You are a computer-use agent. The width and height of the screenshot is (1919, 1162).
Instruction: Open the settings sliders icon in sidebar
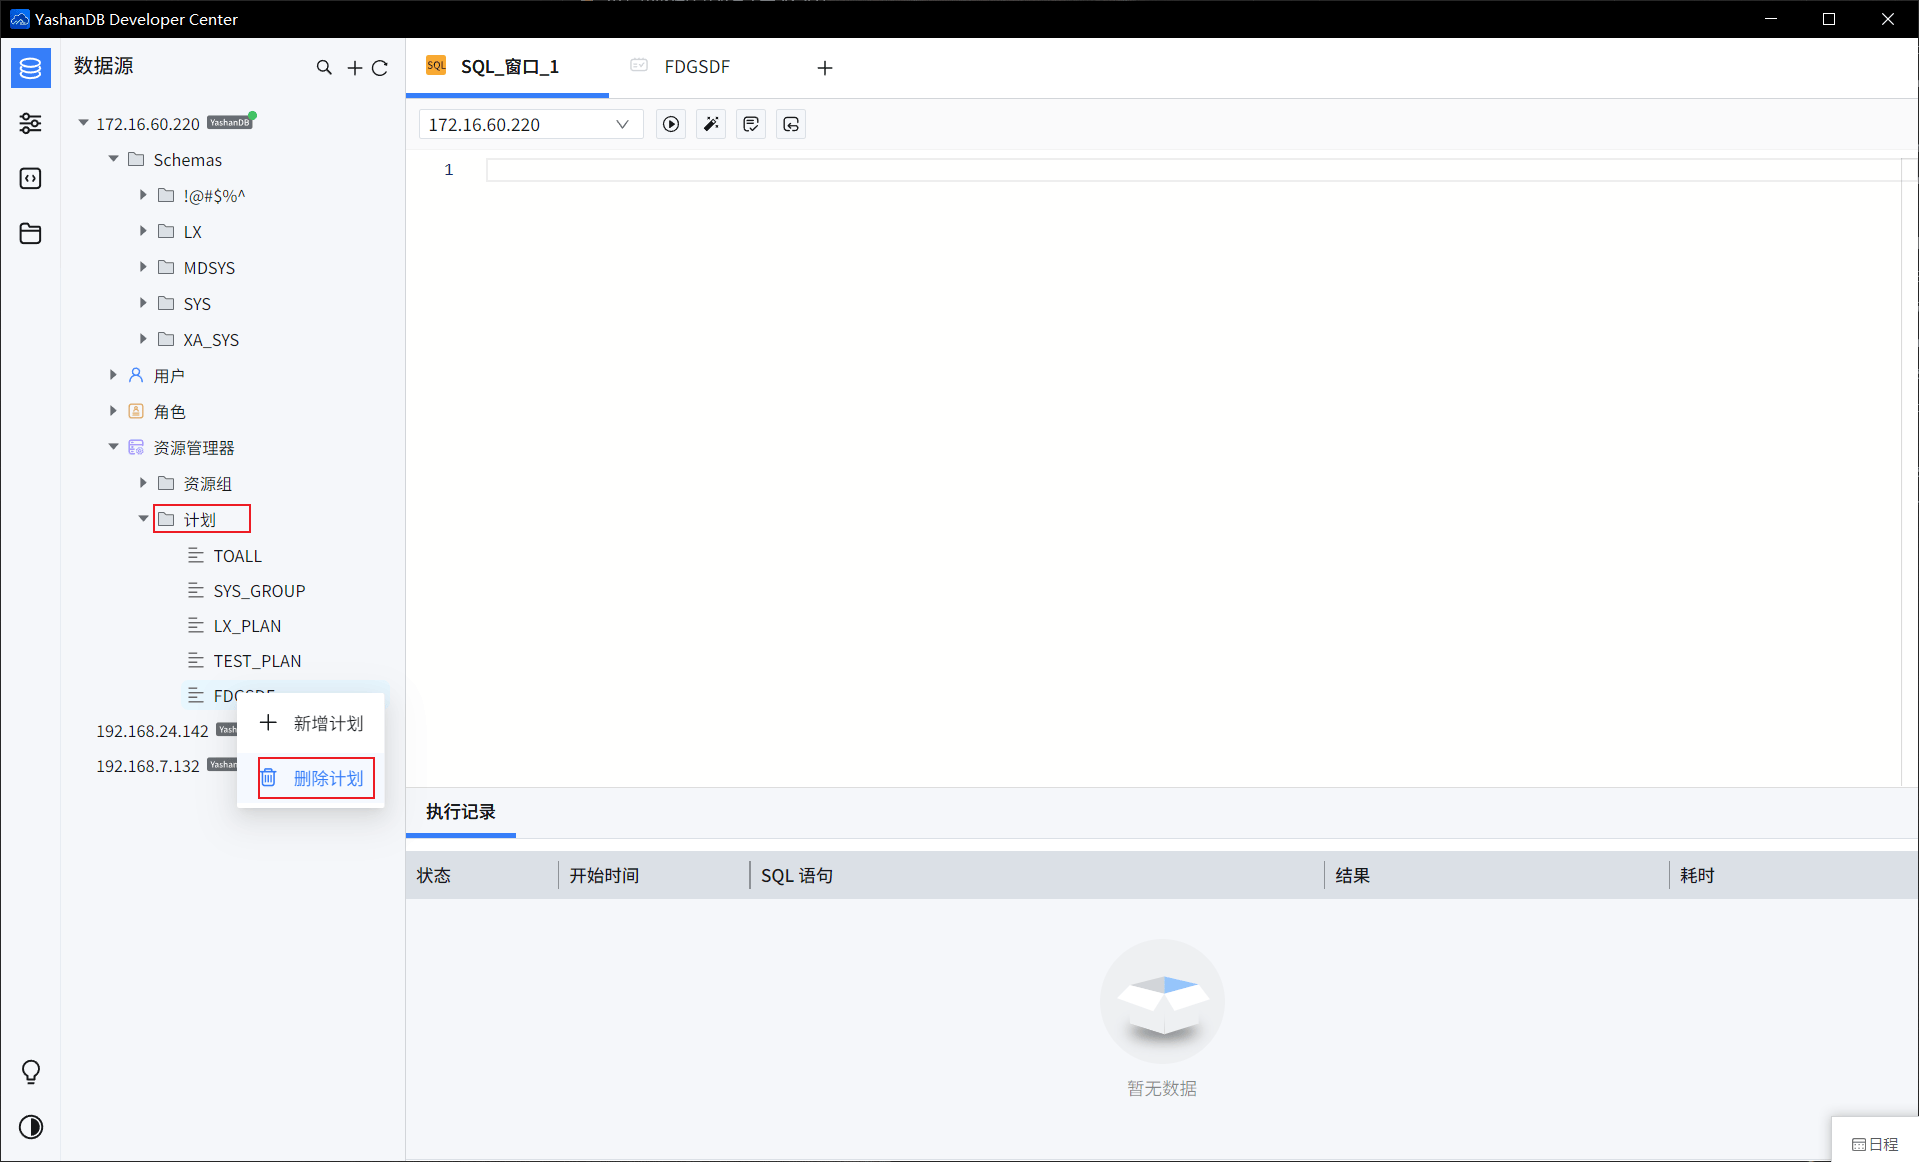coord(30,123)
